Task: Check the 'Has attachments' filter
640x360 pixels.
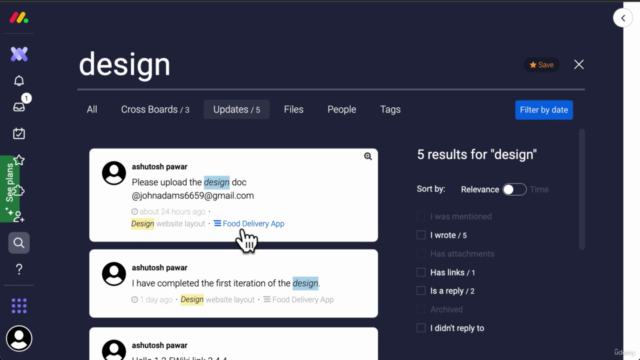Action: 421,254
